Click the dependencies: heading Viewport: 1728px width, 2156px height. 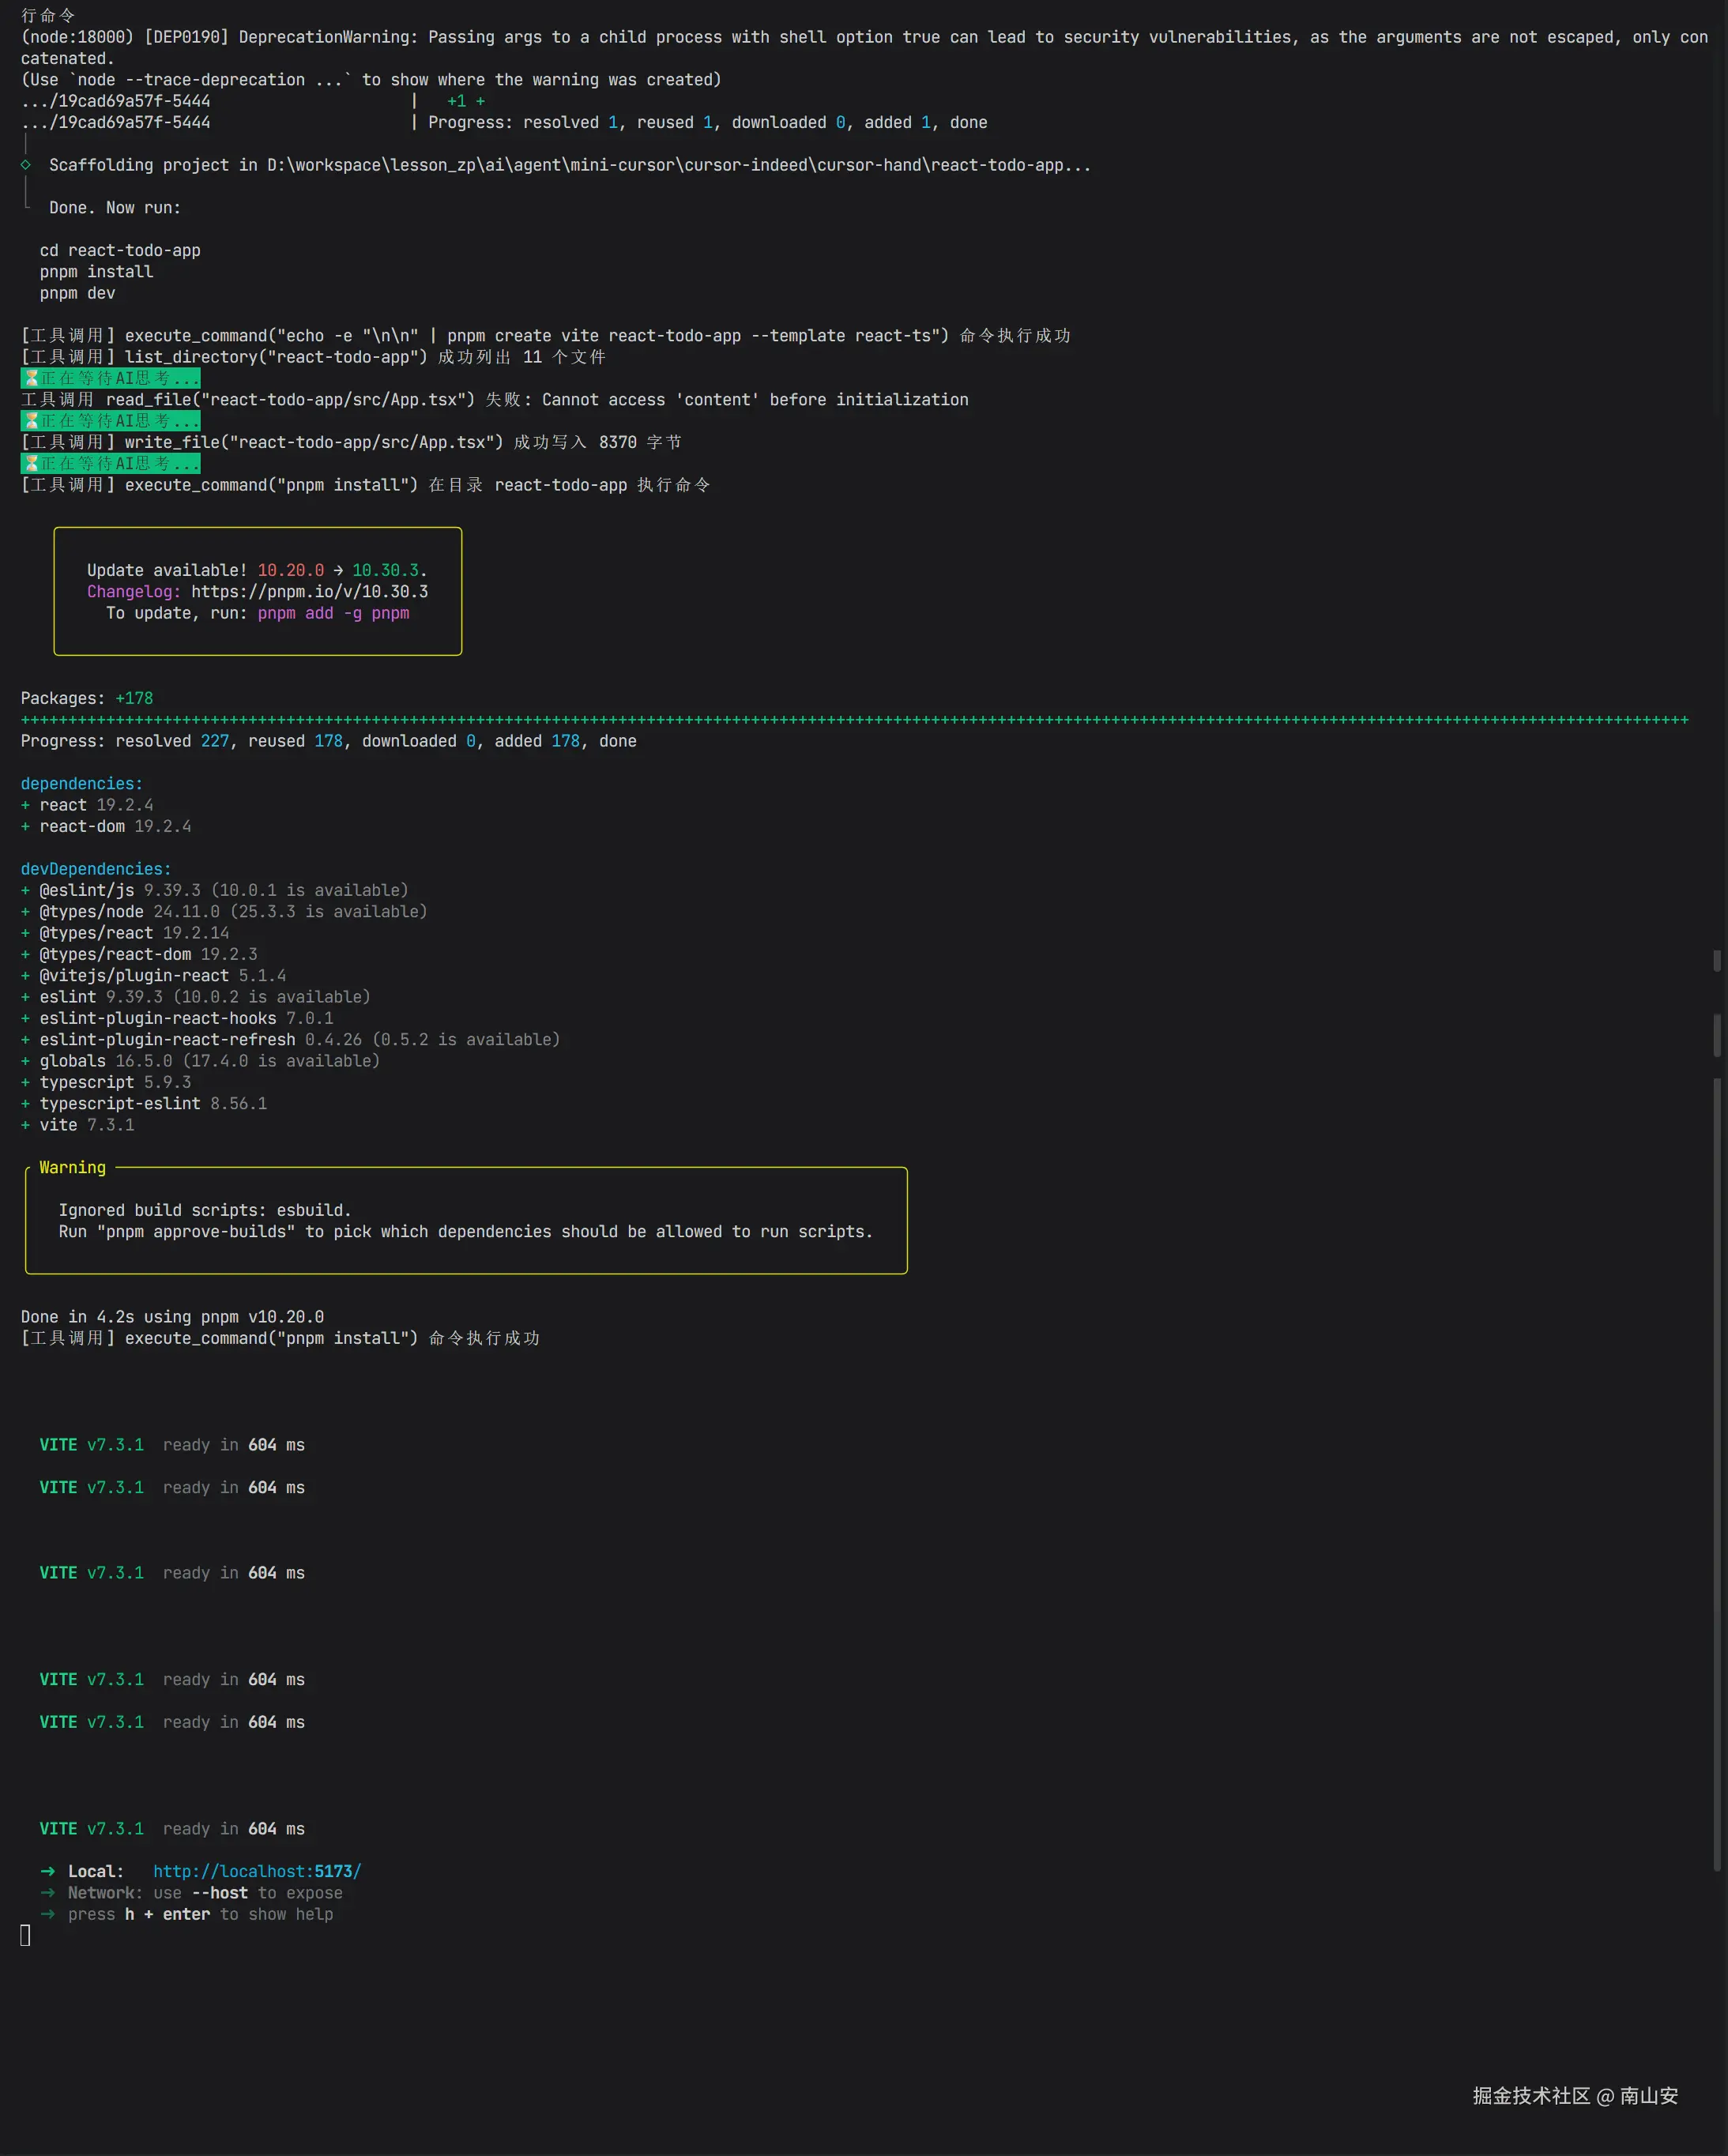coord(82,783)
